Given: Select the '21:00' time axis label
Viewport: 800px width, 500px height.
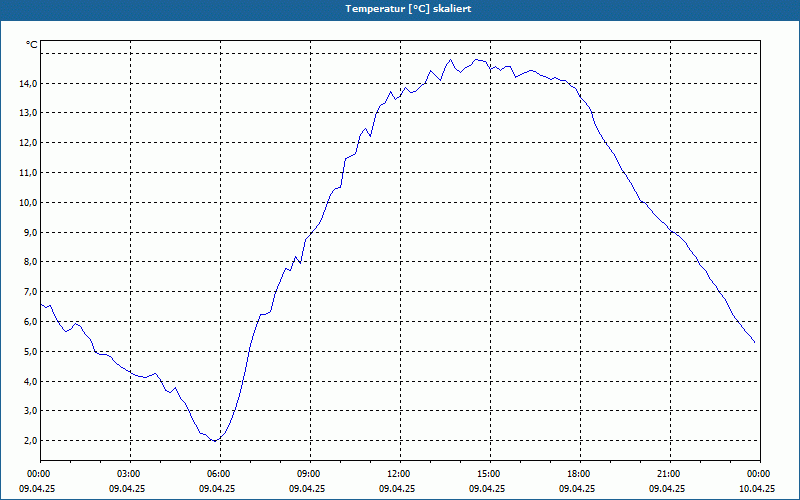Looking at the screenshot, I should [x=668, y=474].
